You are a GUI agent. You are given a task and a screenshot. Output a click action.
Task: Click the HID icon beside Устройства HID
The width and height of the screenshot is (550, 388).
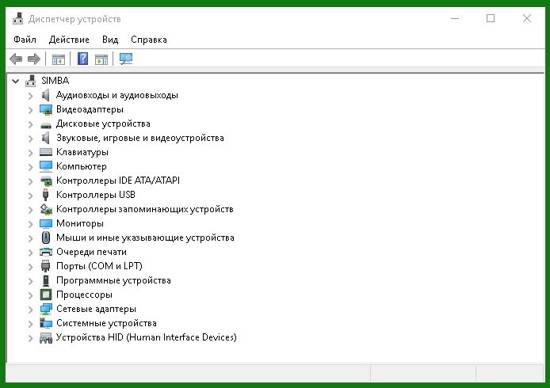coord(46,338)
